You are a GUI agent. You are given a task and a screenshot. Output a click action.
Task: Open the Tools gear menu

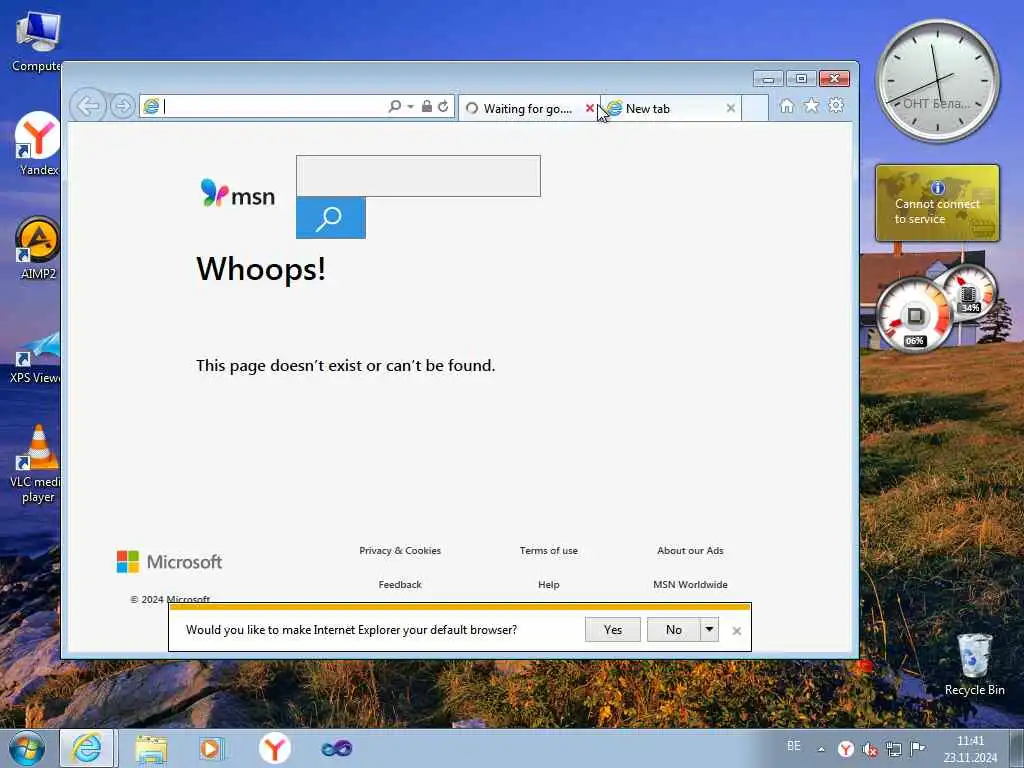836,105
